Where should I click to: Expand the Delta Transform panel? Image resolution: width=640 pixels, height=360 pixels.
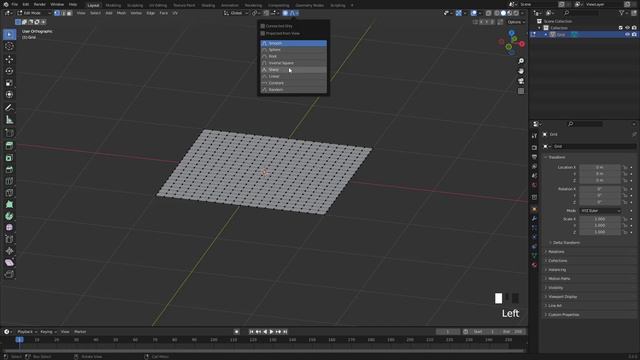click(566, 242)
